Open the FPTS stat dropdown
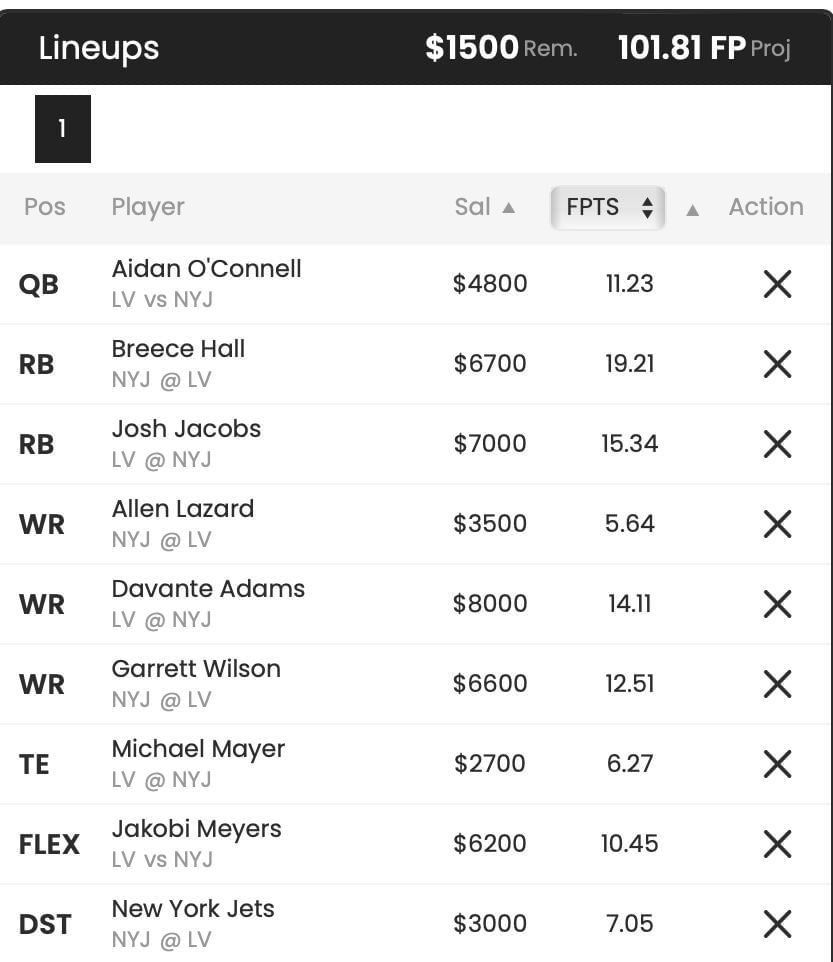The width and height of the screenshot is (833, 962). 608,207
